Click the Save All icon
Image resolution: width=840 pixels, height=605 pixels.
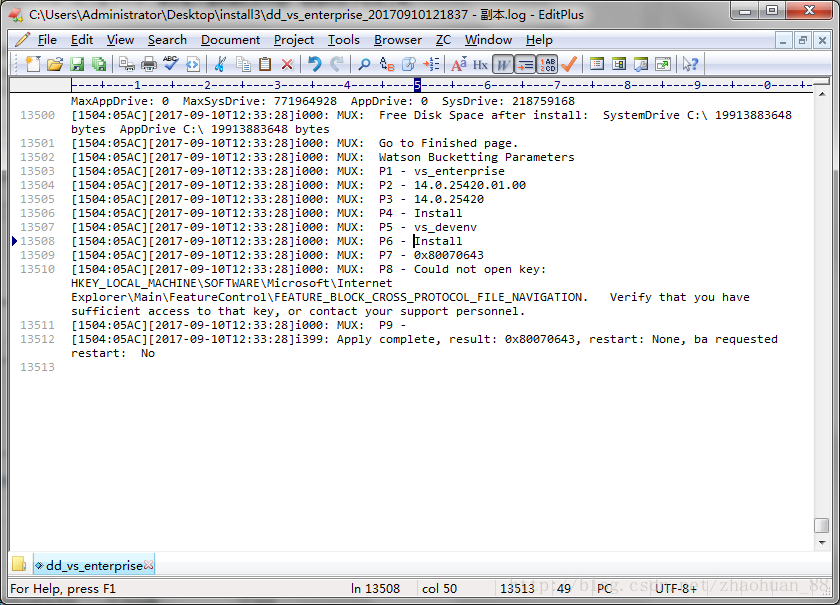[99, 64]
